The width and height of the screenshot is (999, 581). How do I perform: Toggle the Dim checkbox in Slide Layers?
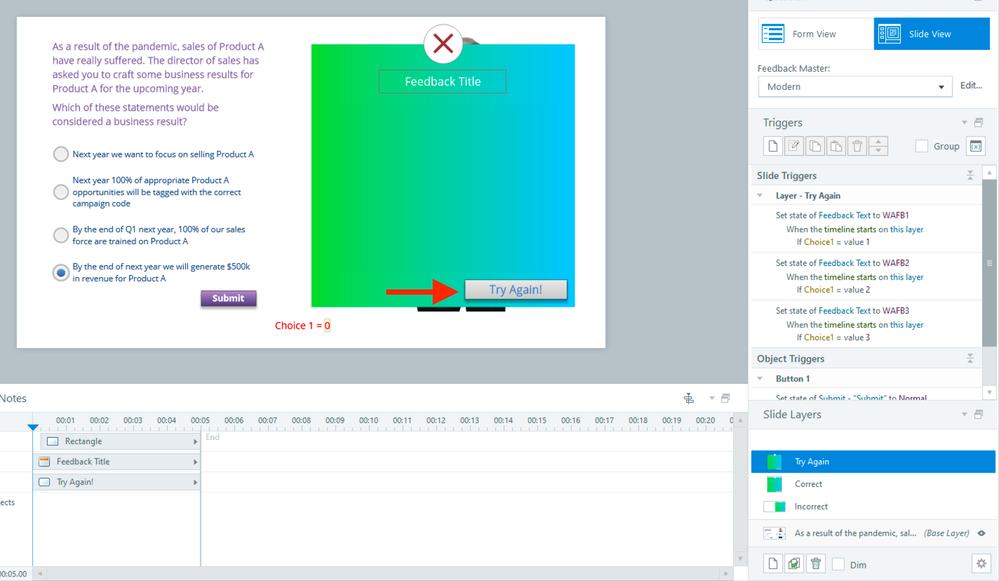838,564
